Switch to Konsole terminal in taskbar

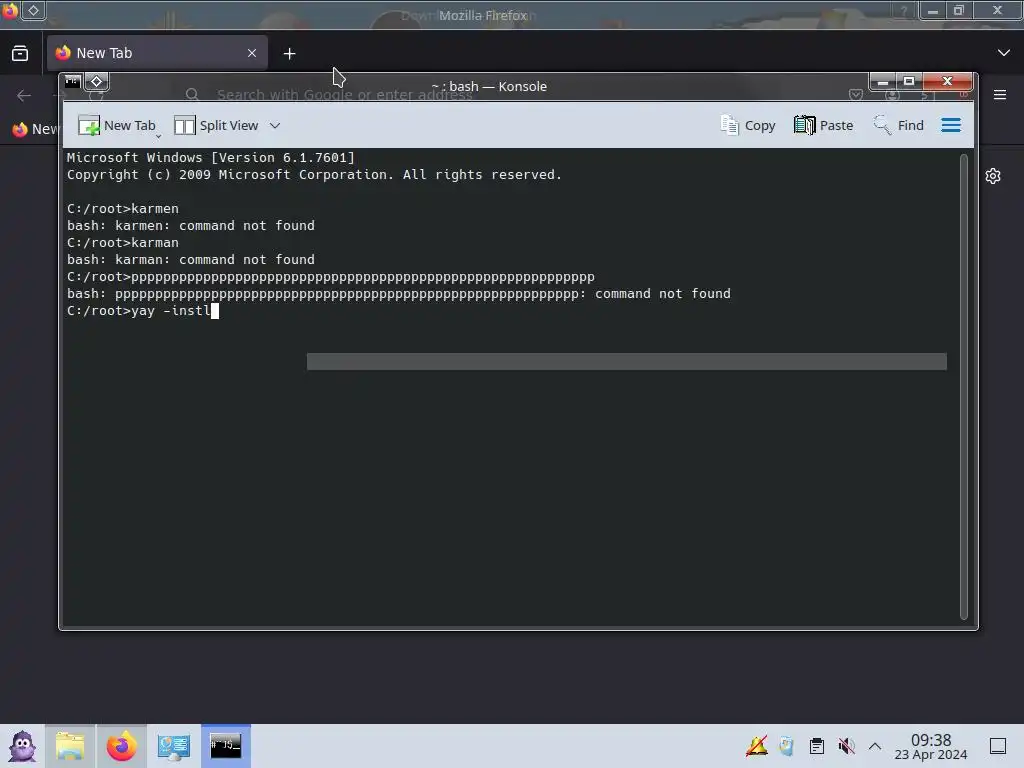[x=226, y=746]
